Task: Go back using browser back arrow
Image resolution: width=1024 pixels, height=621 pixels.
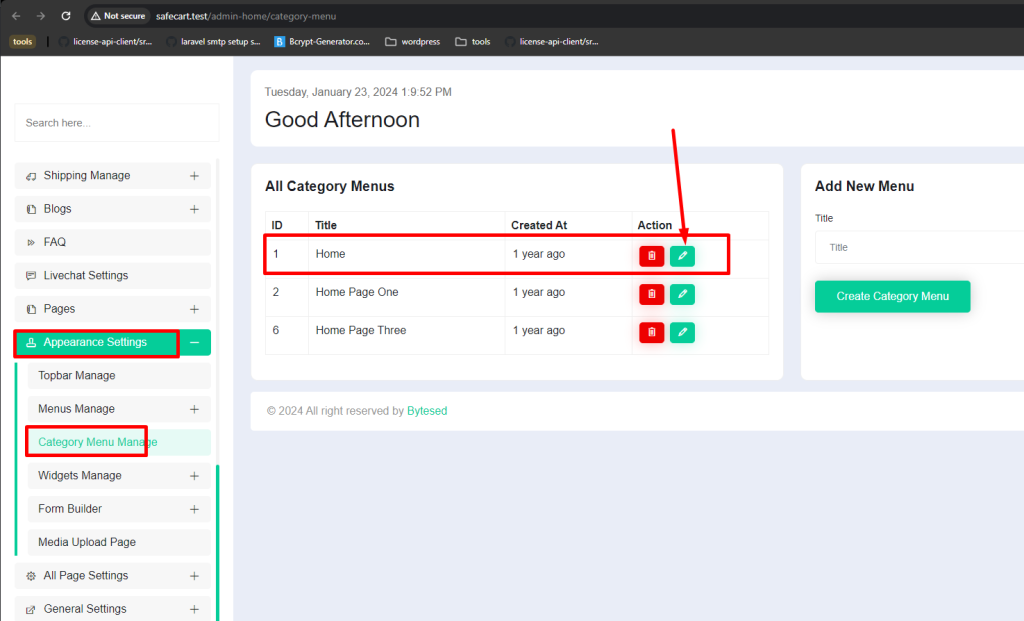Action: tap(16, 16)
